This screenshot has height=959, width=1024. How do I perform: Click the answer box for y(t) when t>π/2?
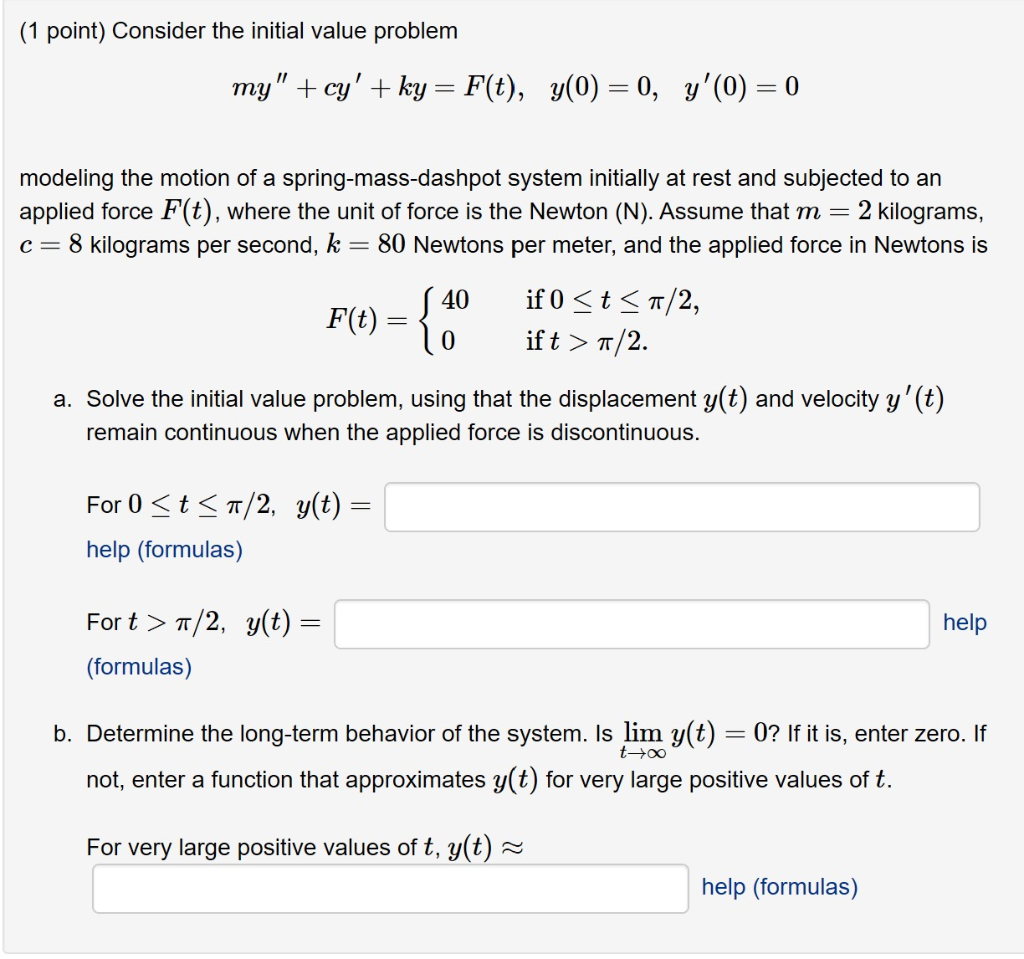(632, 624)
